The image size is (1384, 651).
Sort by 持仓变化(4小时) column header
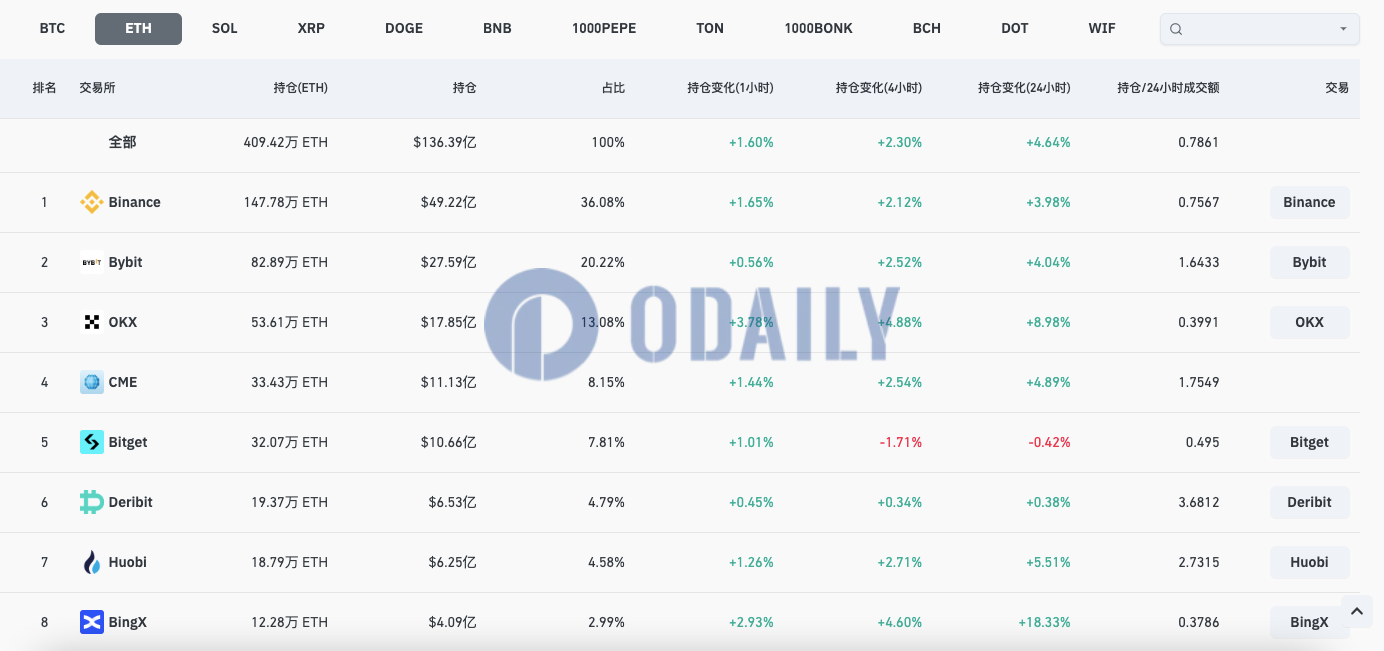click(879, 88)
